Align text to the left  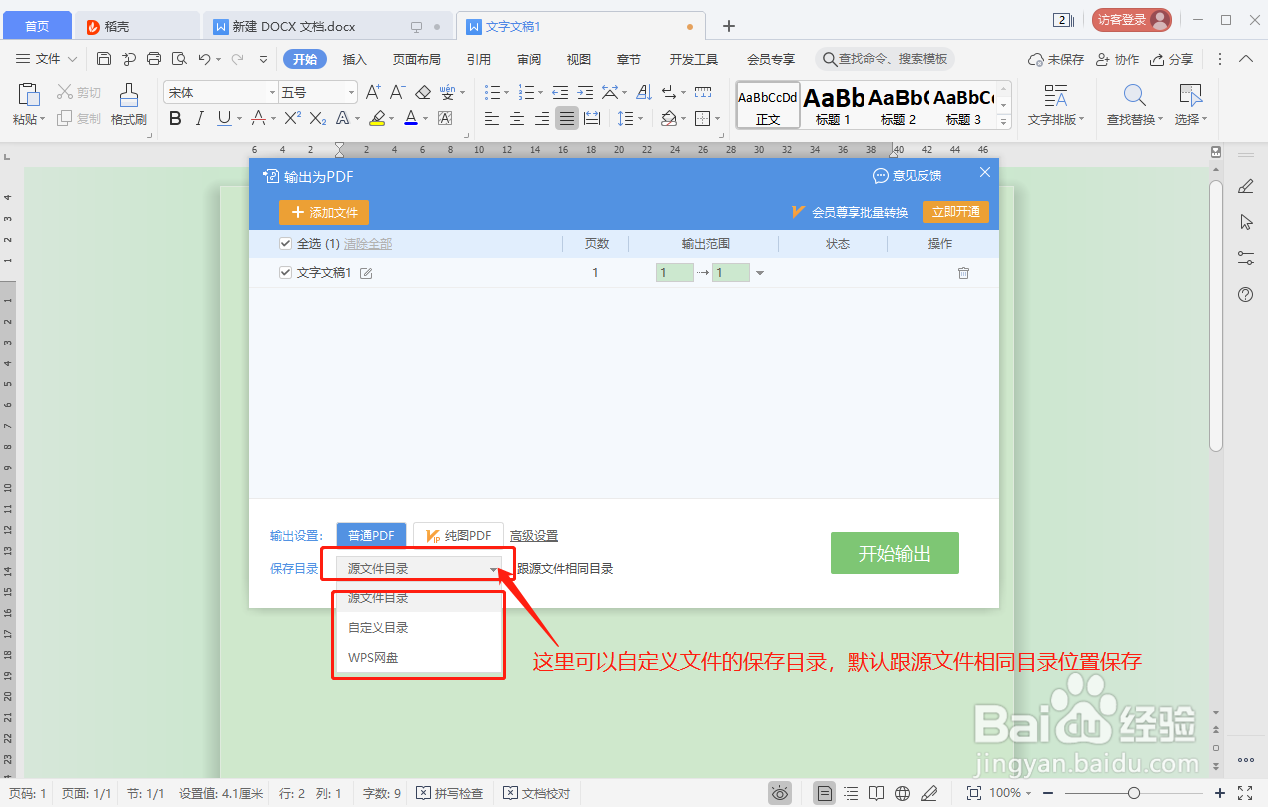pyautogui.click(x=492, y=119)
